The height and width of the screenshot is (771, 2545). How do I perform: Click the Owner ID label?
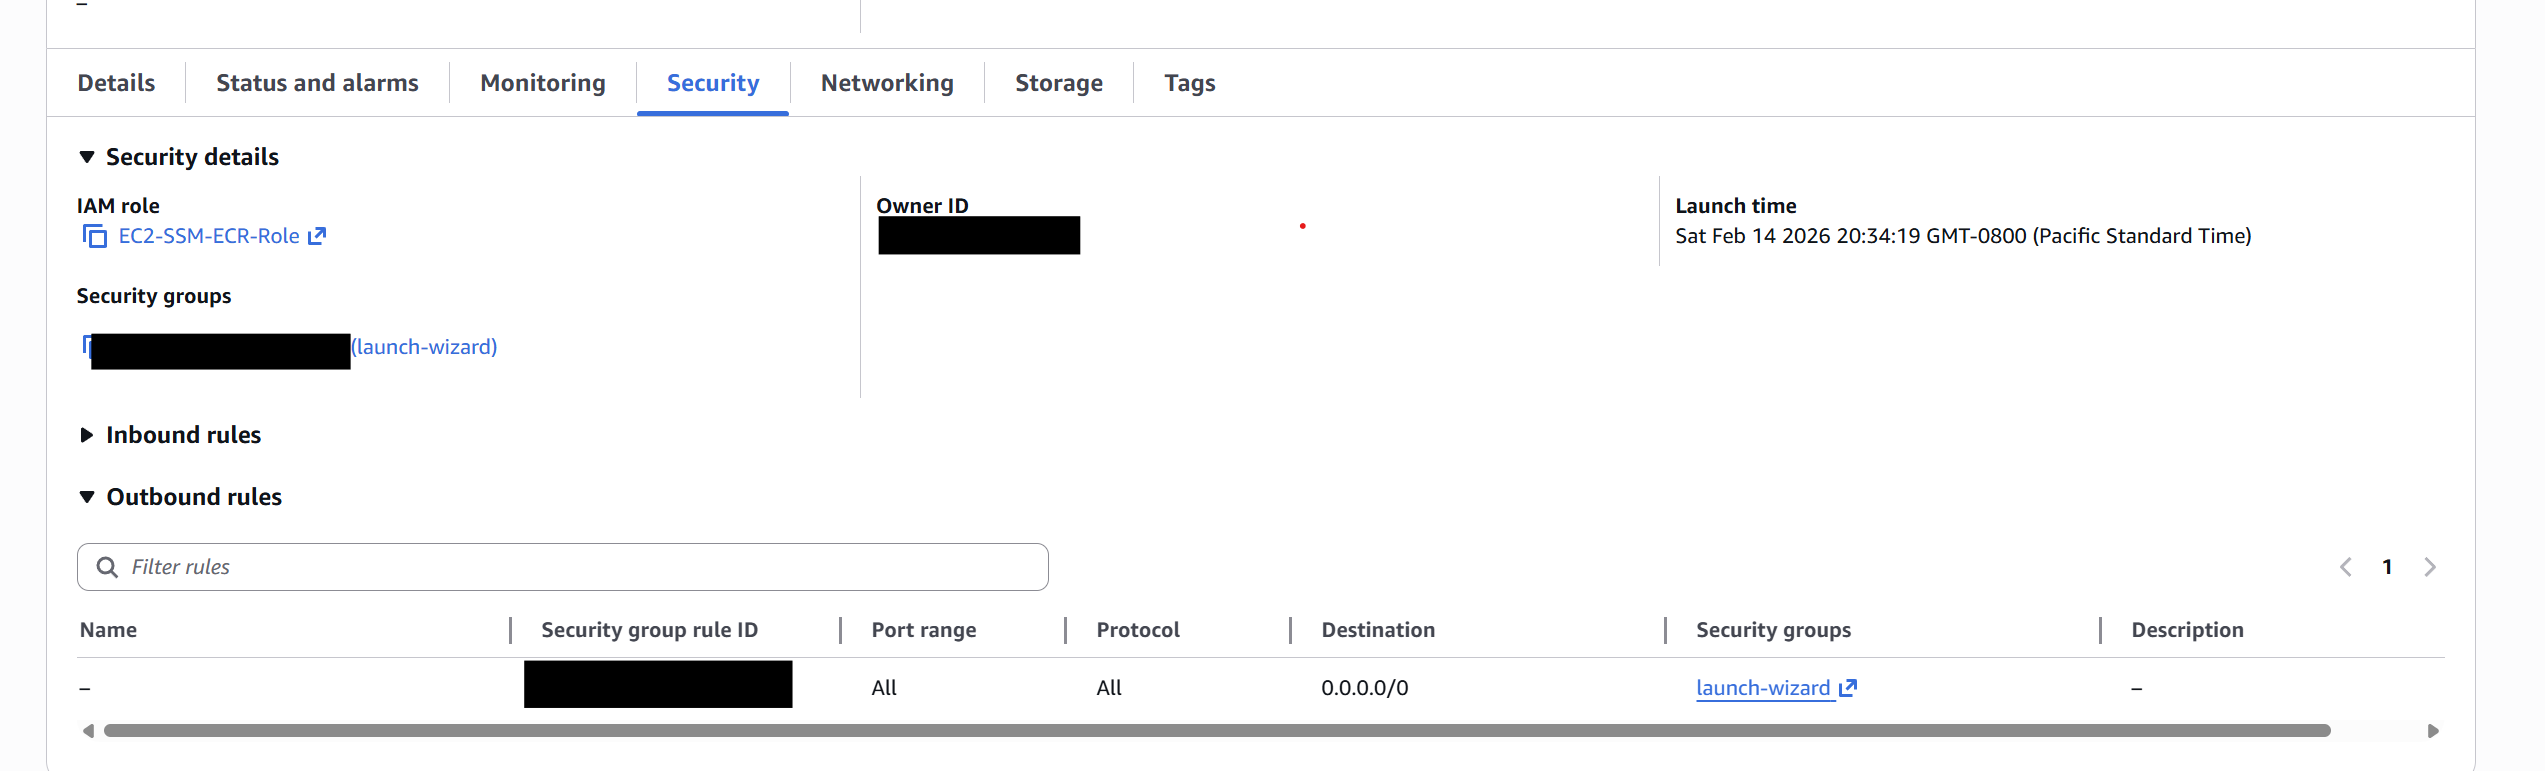click(922, 205)
